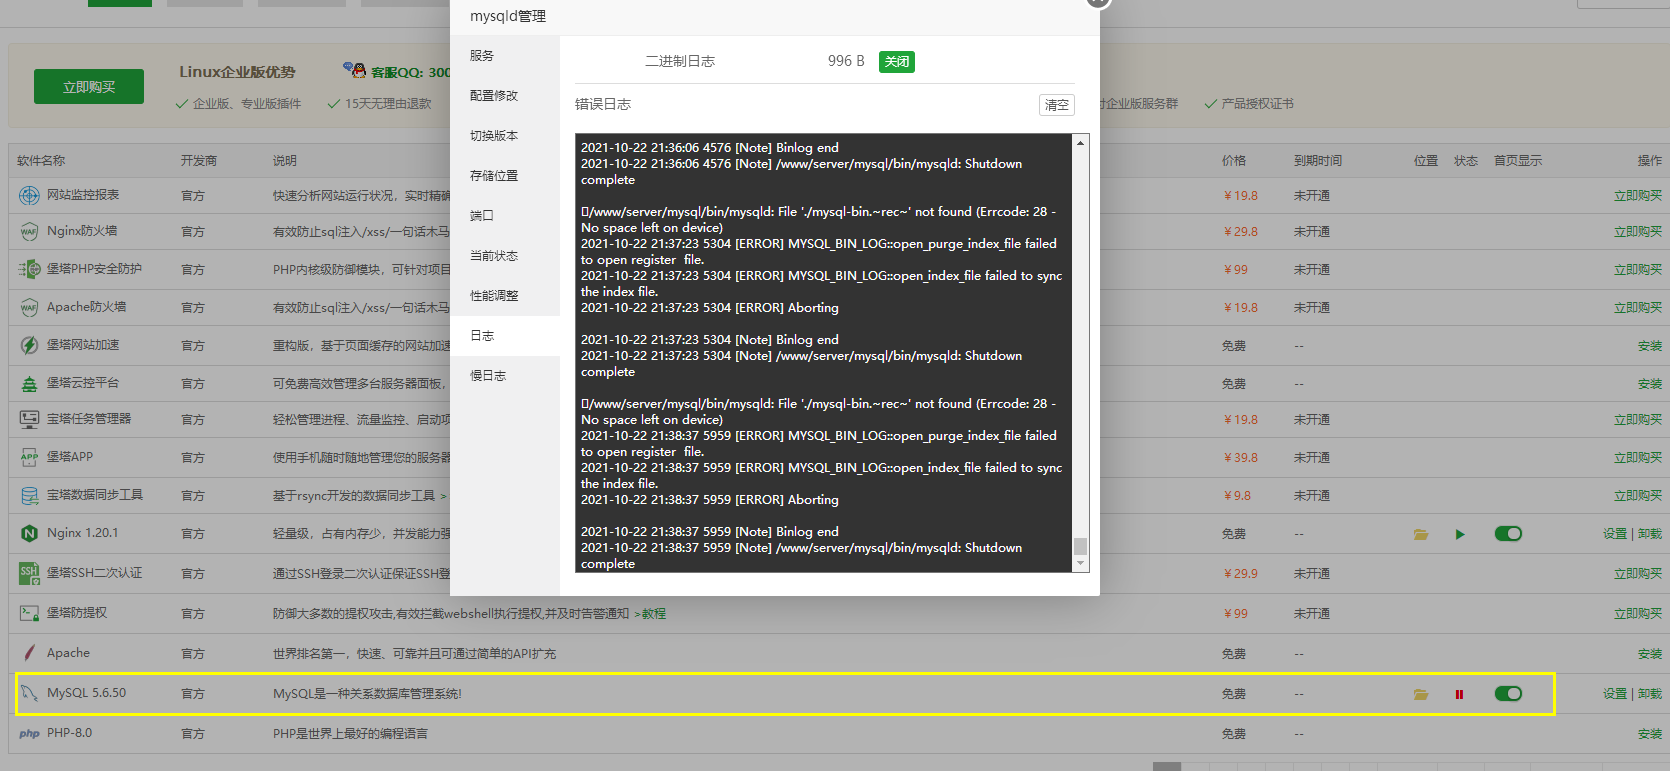Click the MySQL 5.6.50 dolphin icon
The height and width of the screenshot is (771, 1670).
tap(29, 693)
